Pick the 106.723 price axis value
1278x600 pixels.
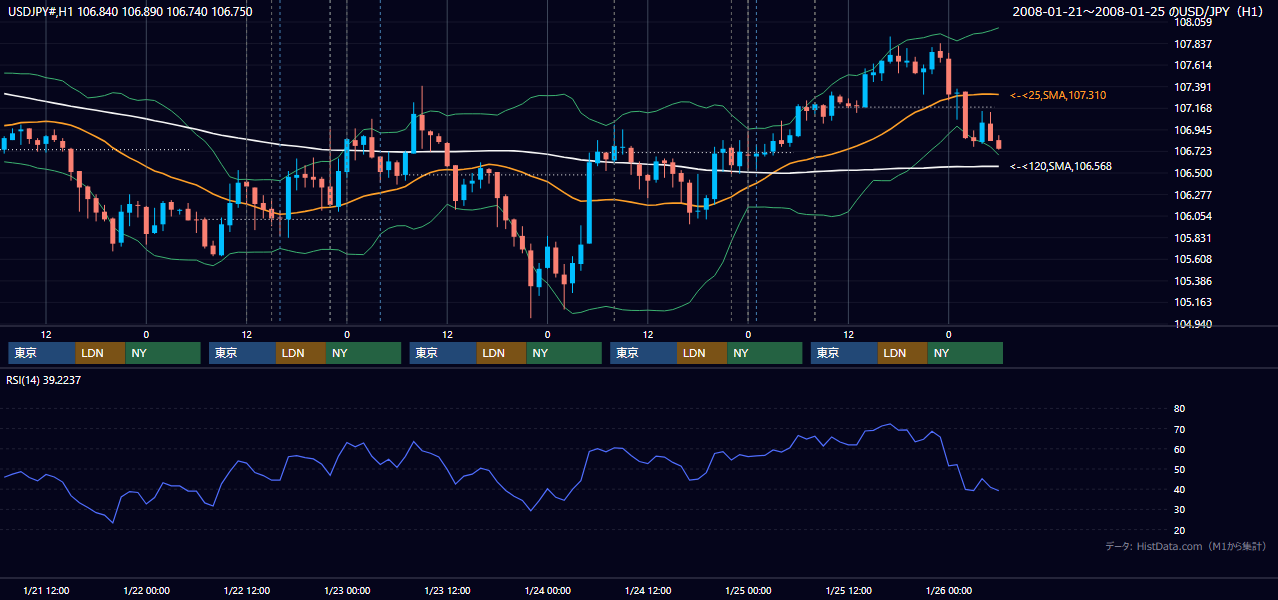1193,151
